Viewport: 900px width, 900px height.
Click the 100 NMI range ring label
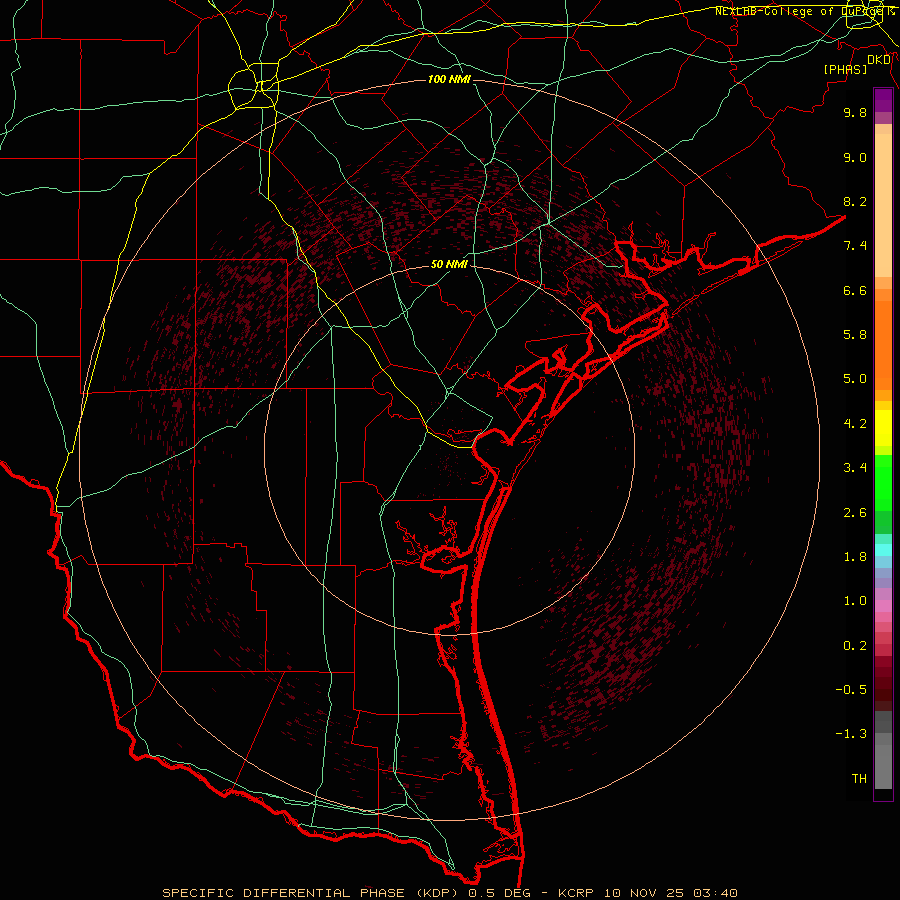(x=449, y=79)
